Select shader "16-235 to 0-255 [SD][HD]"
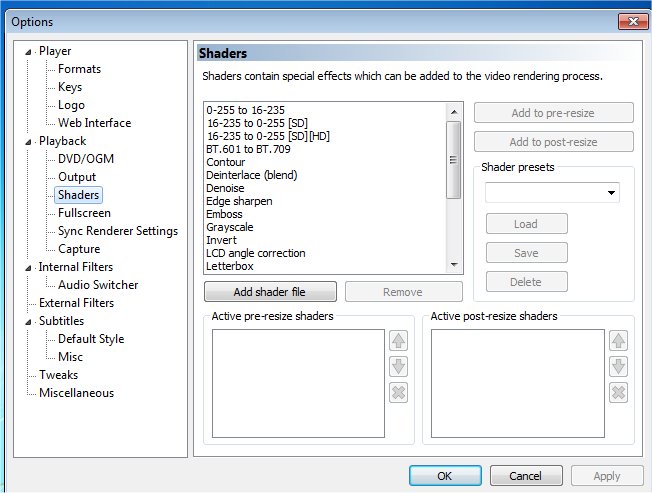This screenshot has height=493, width=652. pyautogui.click(x=268, y=136)
